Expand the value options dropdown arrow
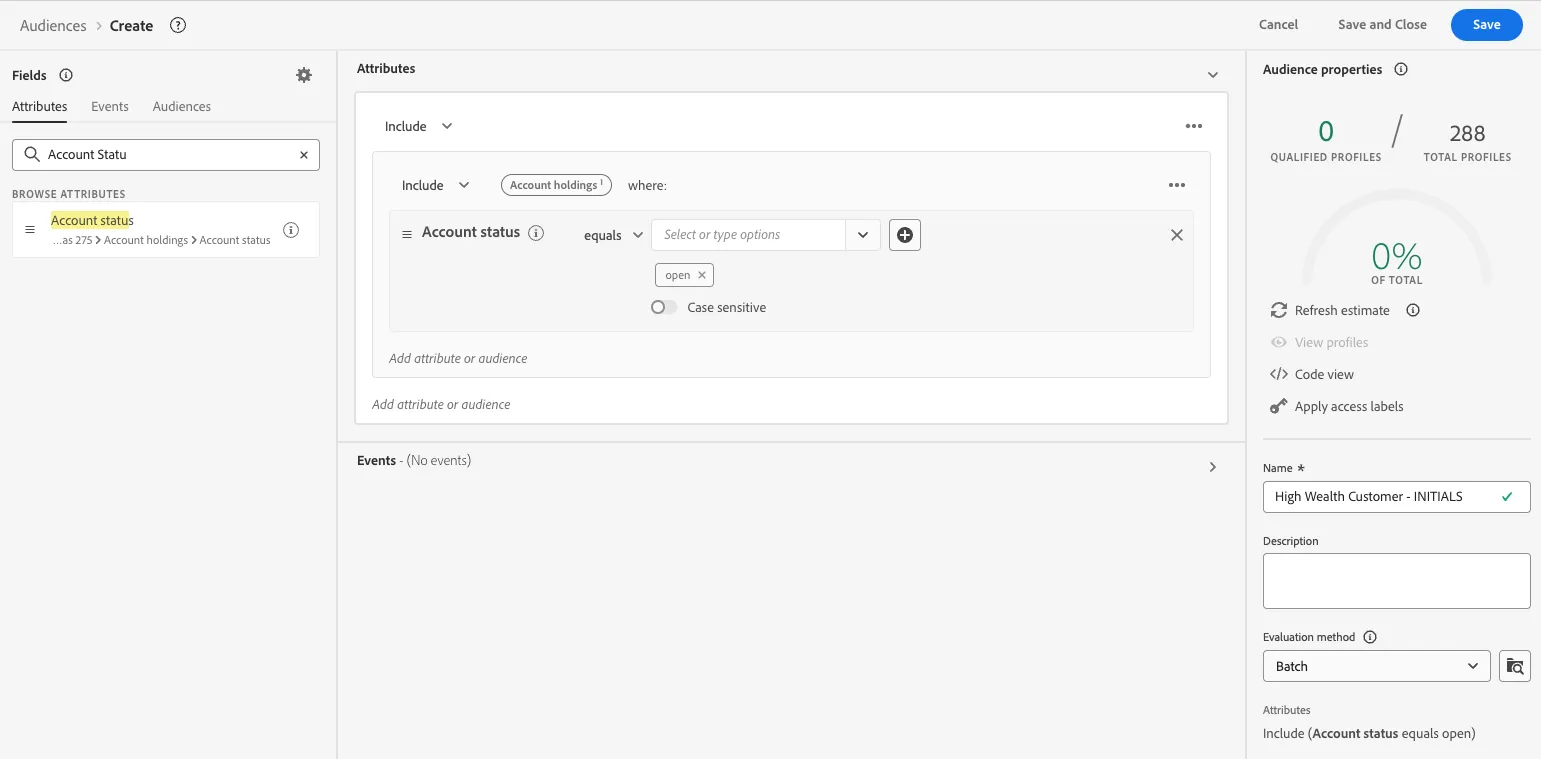Viewport: 1541px width, 759px height. click(x=863, y=235)
